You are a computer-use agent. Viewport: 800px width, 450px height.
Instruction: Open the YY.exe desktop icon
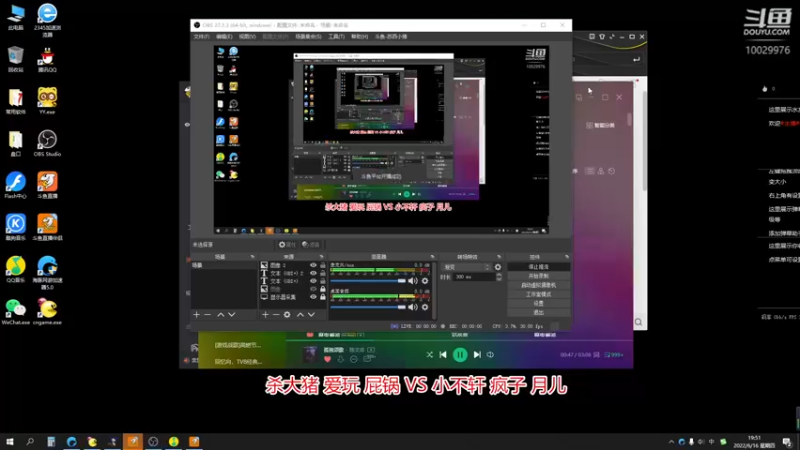coord(47,101)
